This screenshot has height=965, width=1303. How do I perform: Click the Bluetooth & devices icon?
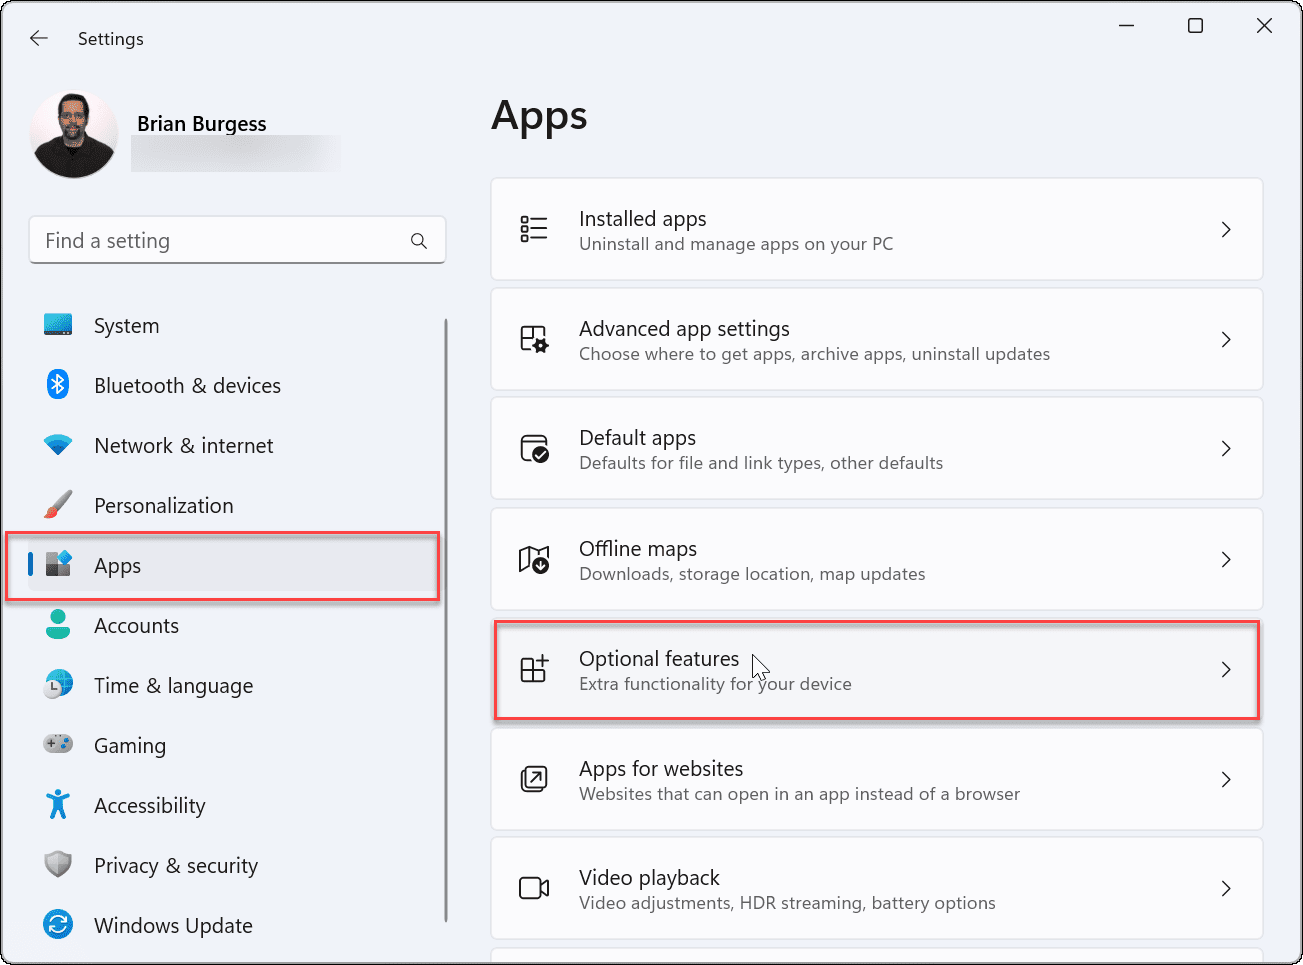(58, 385)
